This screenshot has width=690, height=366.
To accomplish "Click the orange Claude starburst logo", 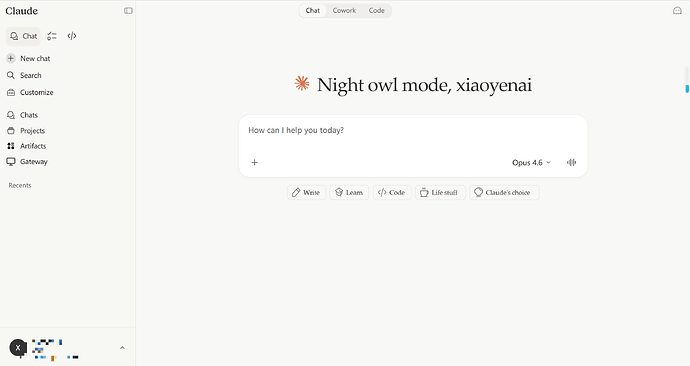I will pyautogui.click(x=302, y=84).
